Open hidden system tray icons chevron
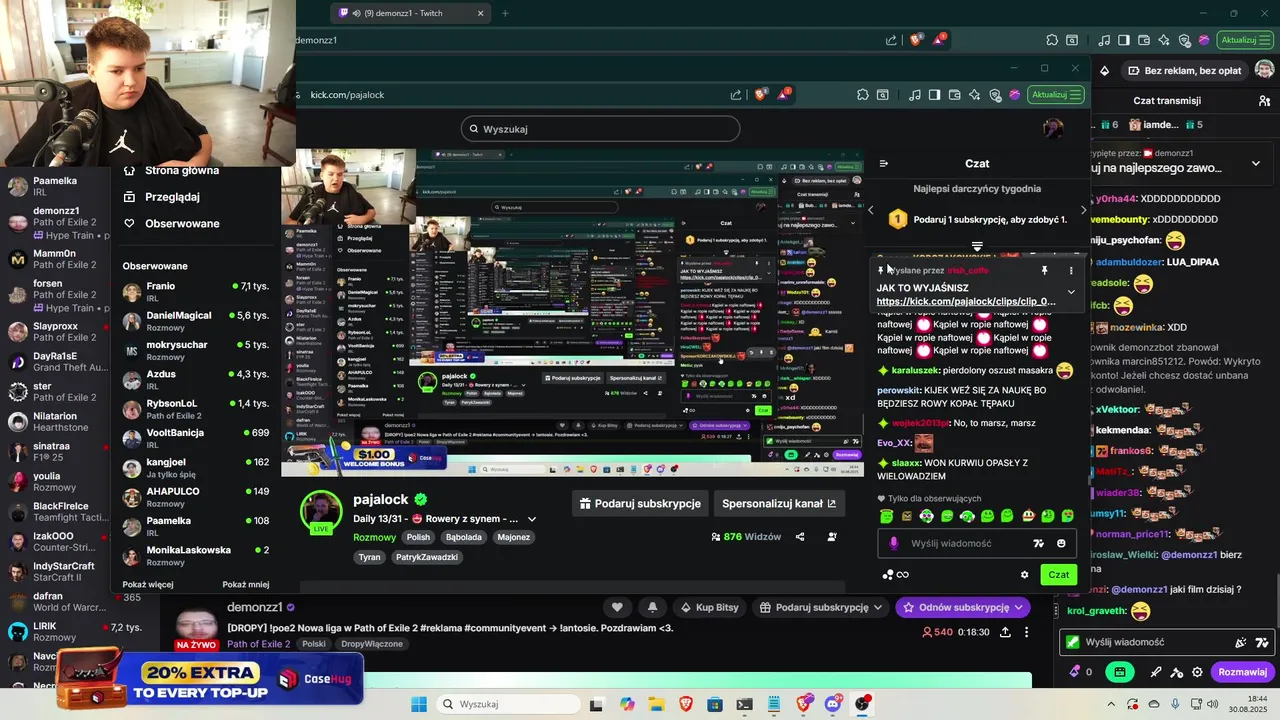Image resolution: width=1280 pixels, height=720 pixels. [1111, 704]
